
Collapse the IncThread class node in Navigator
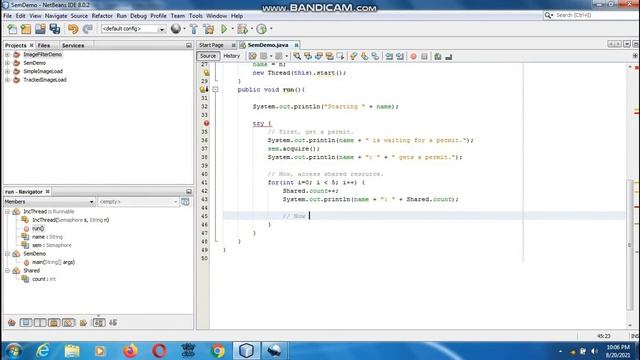click(x=7, y=211)
